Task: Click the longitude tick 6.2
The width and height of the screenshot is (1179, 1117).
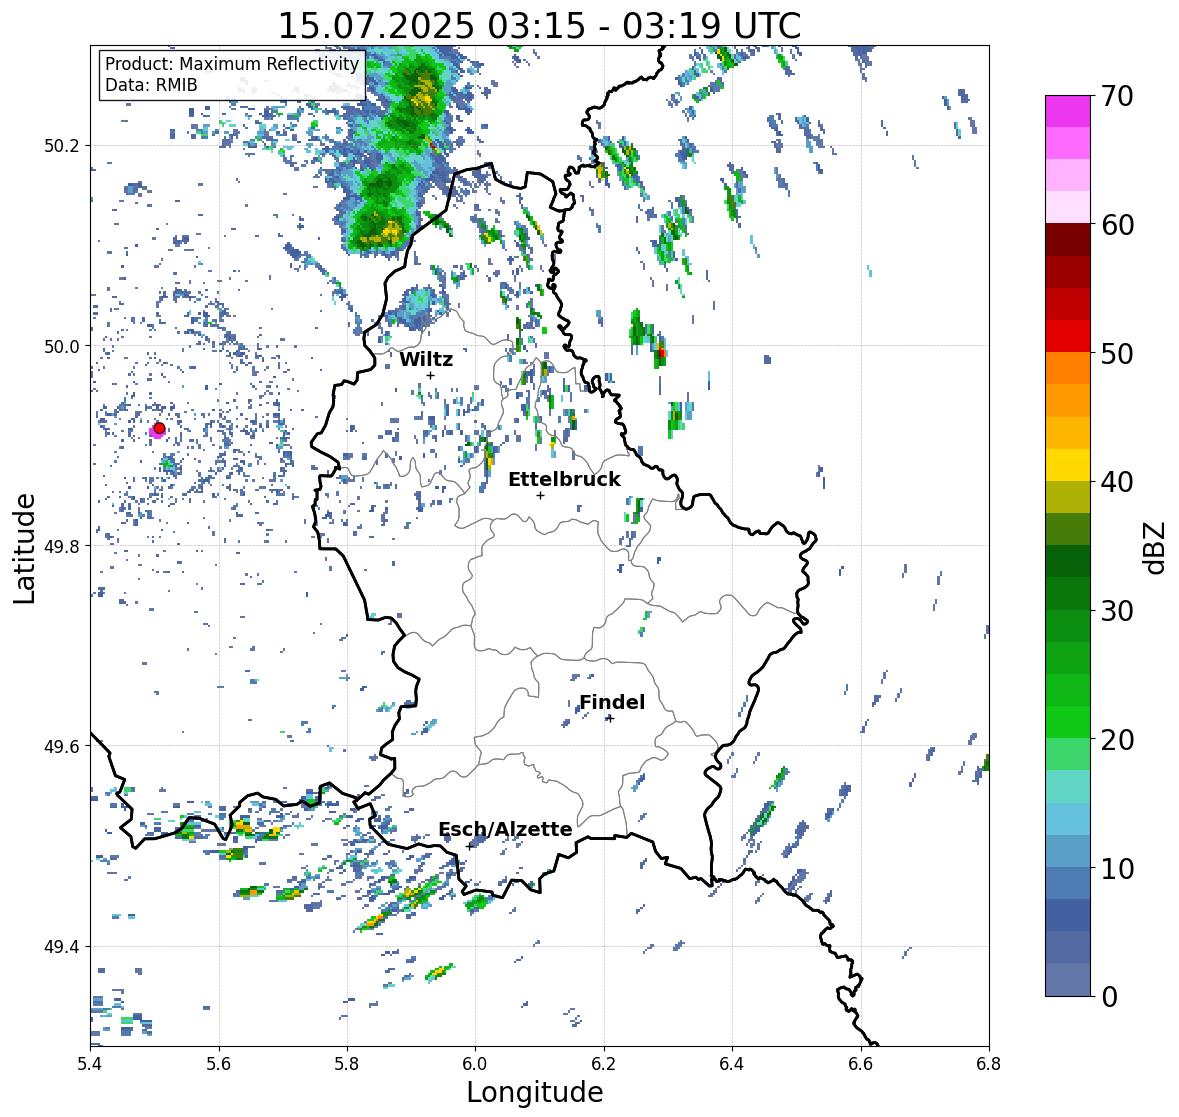Action: point(604,1064)
